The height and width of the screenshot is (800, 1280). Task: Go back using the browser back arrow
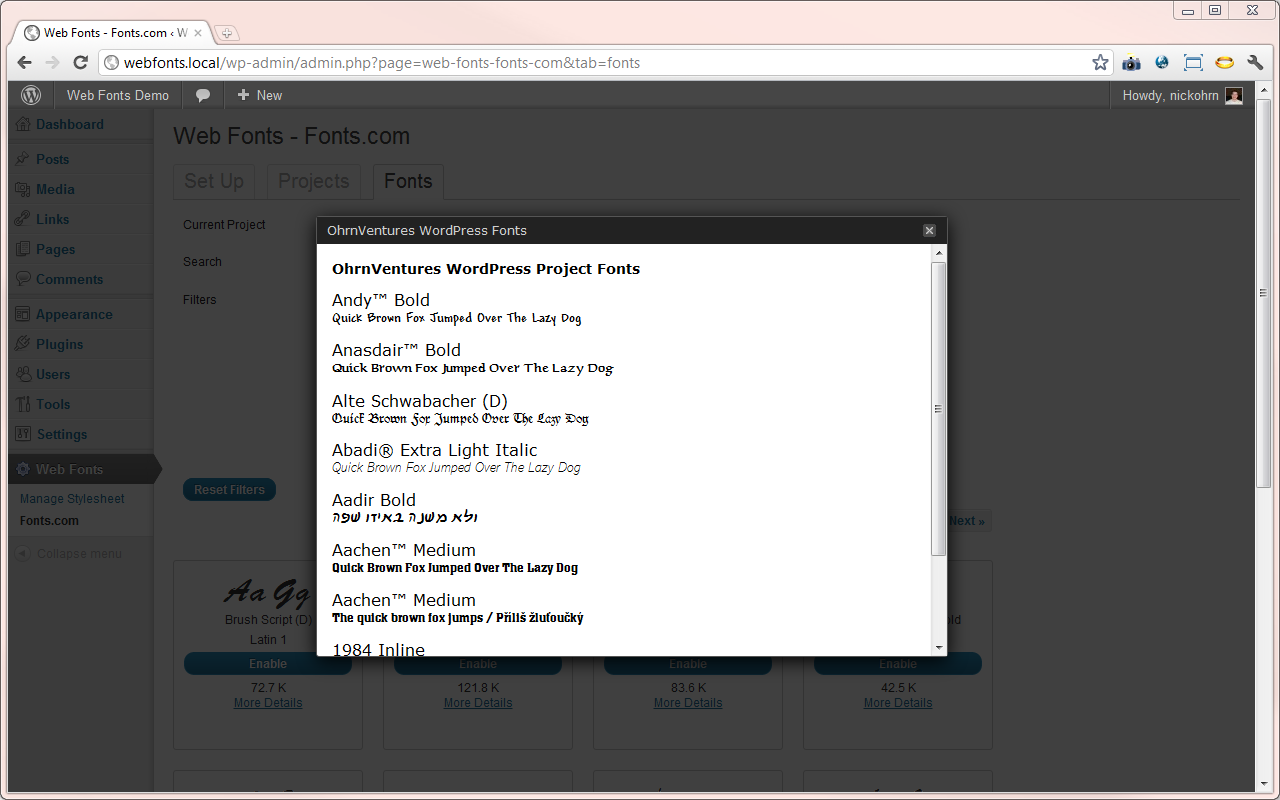25,62
